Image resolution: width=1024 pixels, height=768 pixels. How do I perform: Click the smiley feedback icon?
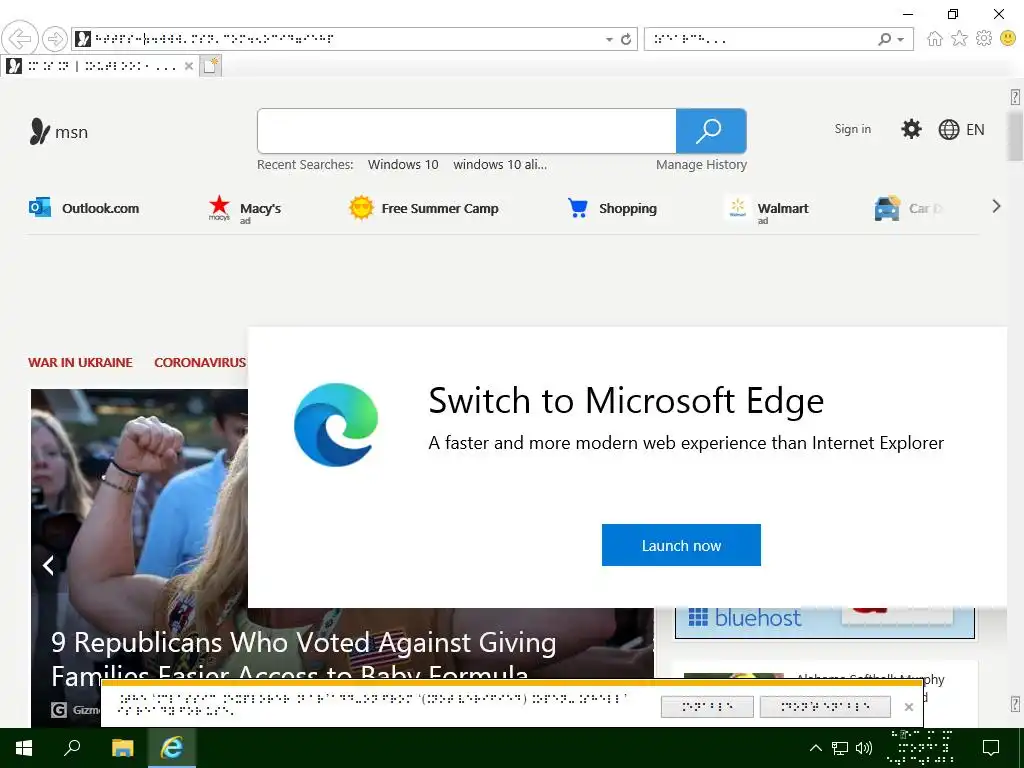[x=1008, y=39]
